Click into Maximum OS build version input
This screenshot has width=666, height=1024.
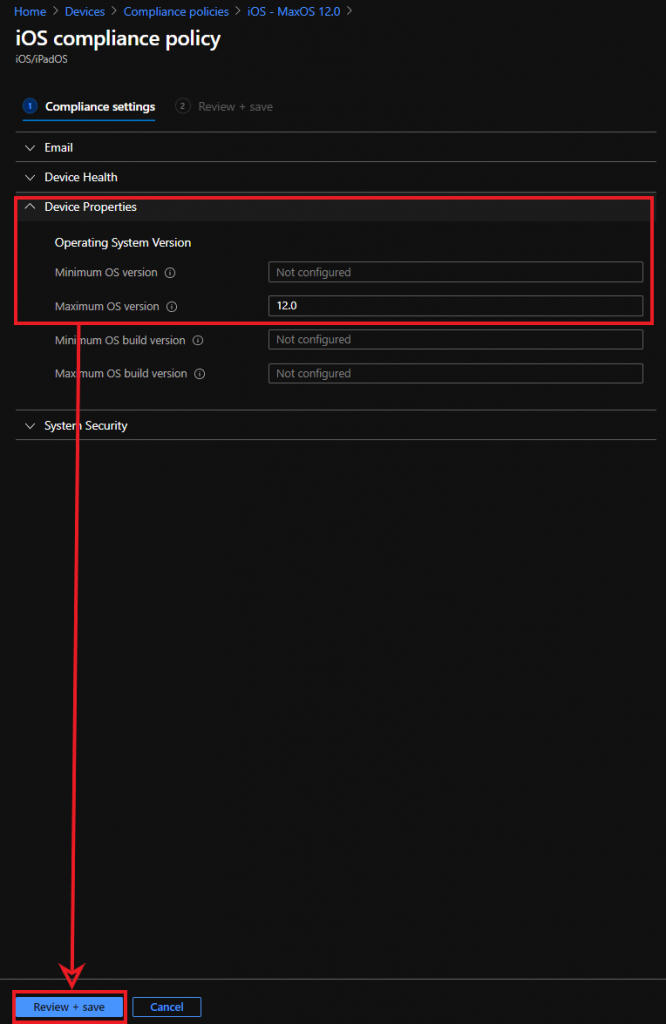[455, 374]
